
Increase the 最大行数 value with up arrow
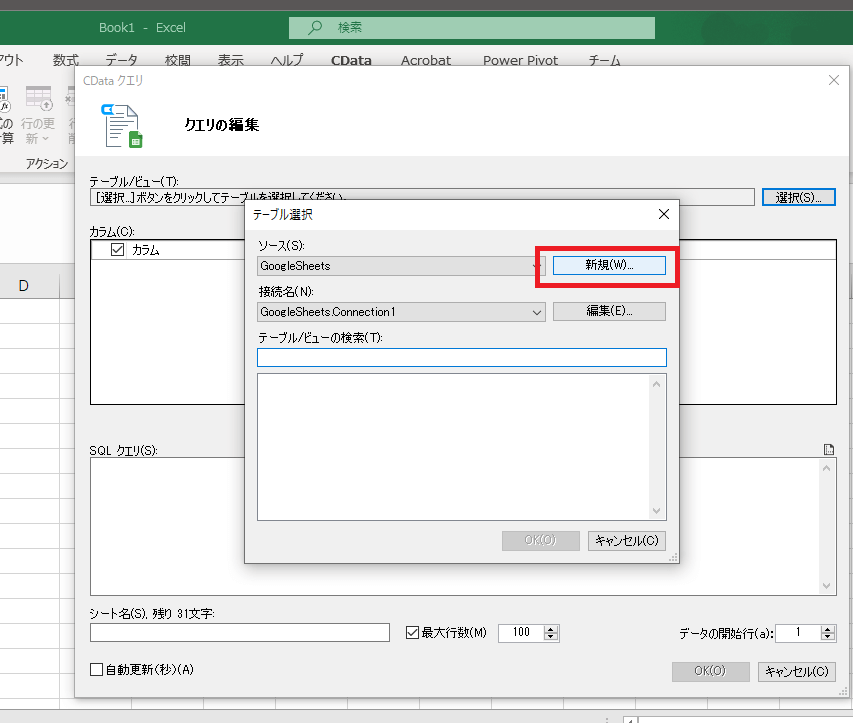(551, 629)
